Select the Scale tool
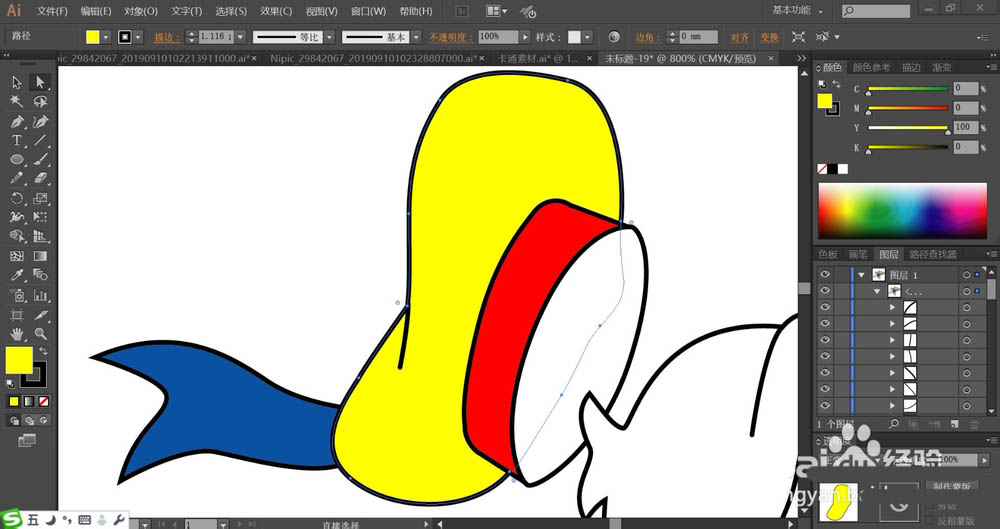Screen dimensions: 1000x529 [40, 198]
